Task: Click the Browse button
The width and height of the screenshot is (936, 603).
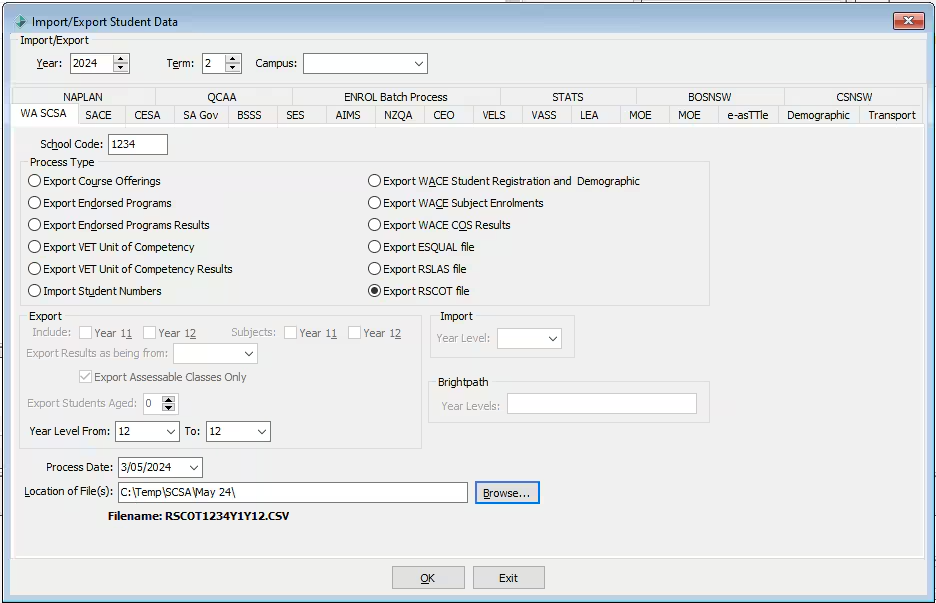Action: 506,492
